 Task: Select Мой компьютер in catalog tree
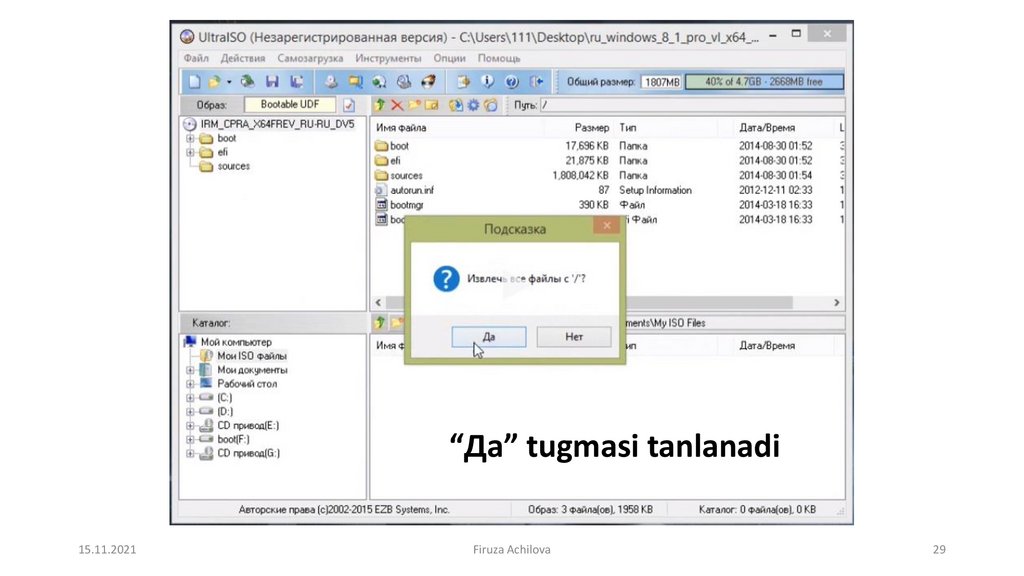click(236, 342)
